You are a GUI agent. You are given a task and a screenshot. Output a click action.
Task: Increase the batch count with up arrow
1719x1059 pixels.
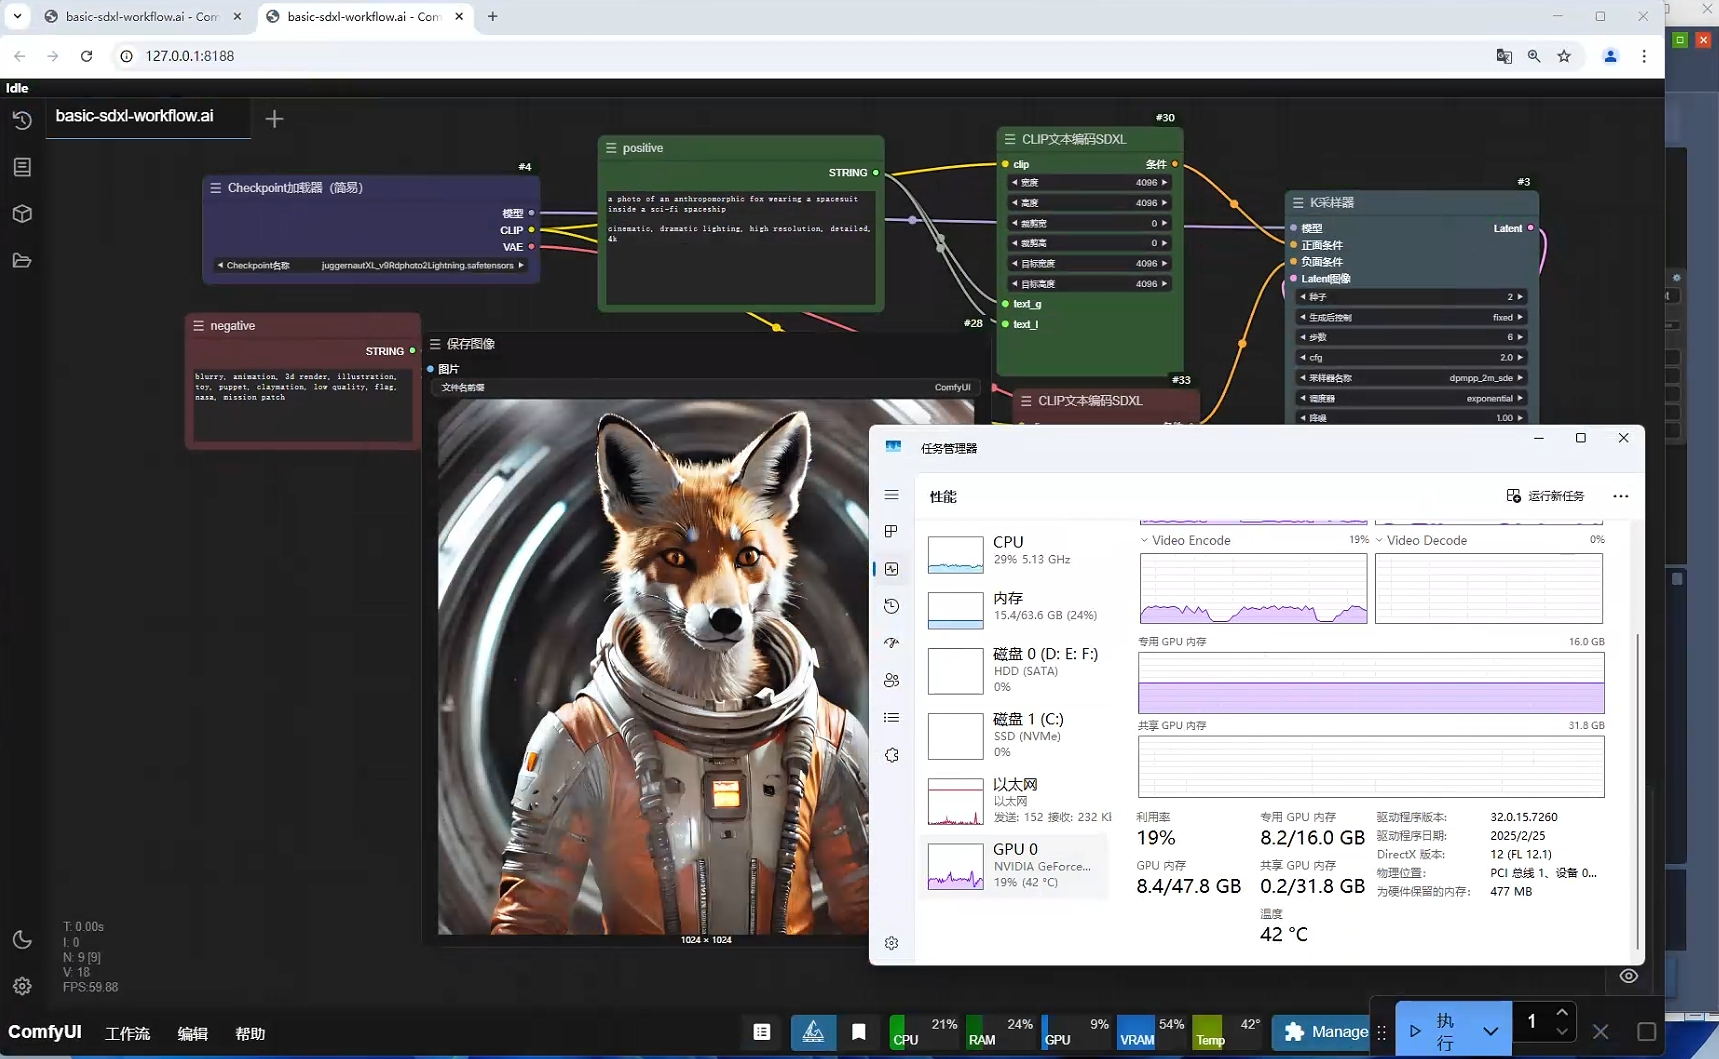1562,1014
